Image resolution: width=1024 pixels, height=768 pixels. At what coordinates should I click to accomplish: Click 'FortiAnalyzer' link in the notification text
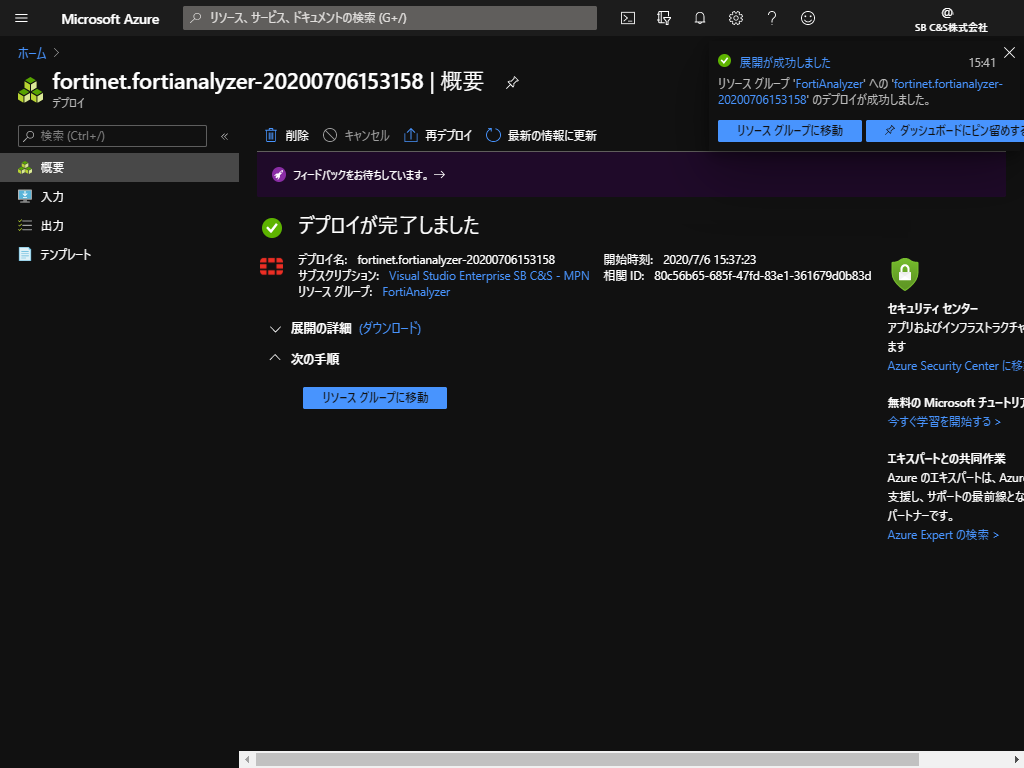click(828, 84)
